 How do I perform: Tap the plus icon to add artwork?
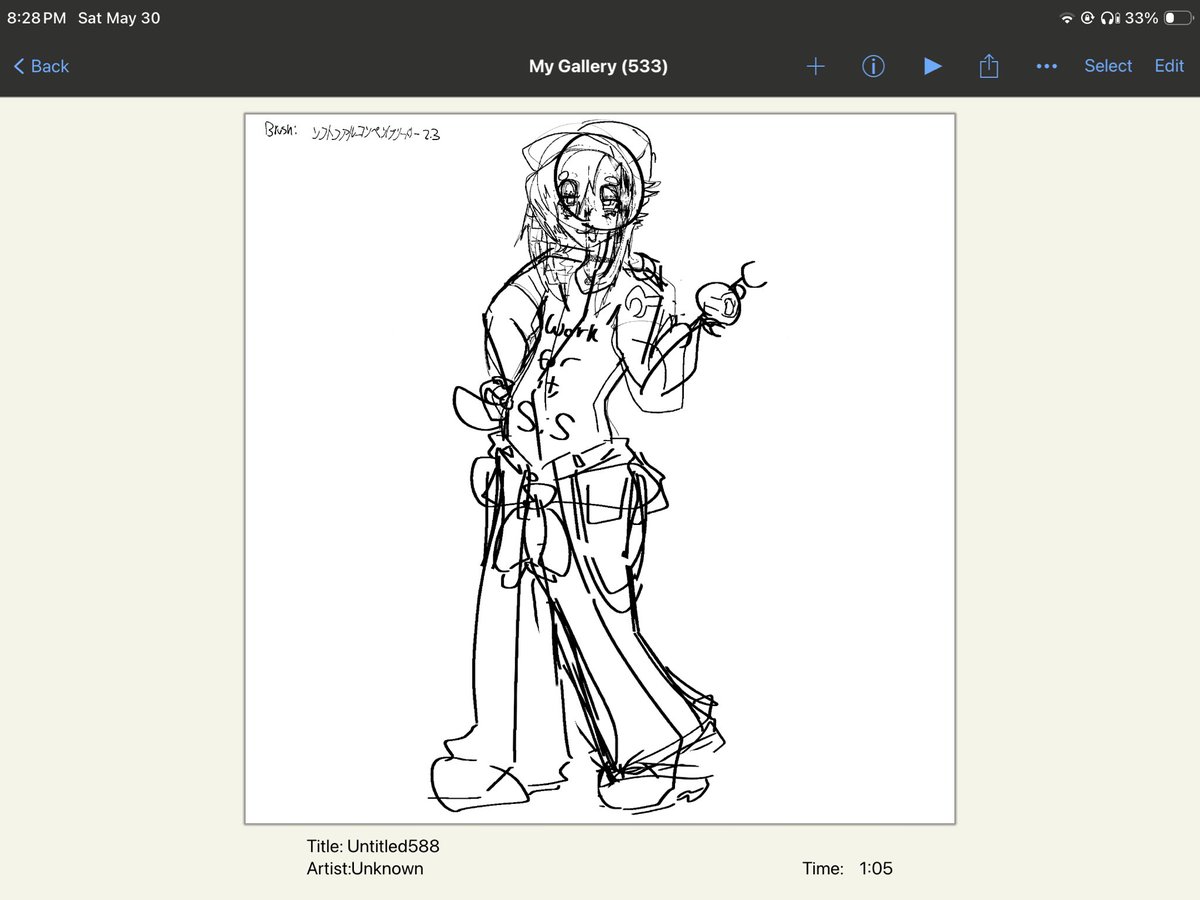815,66
